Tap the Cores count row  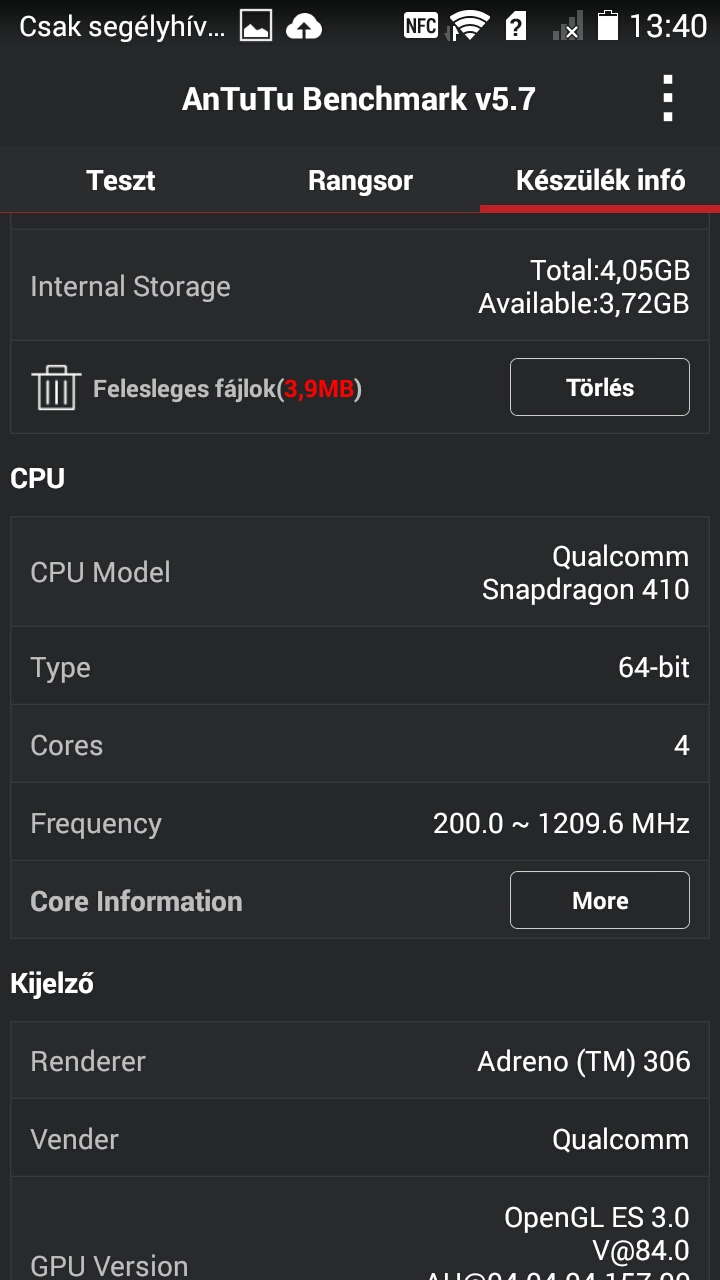[x=360, y=745]
